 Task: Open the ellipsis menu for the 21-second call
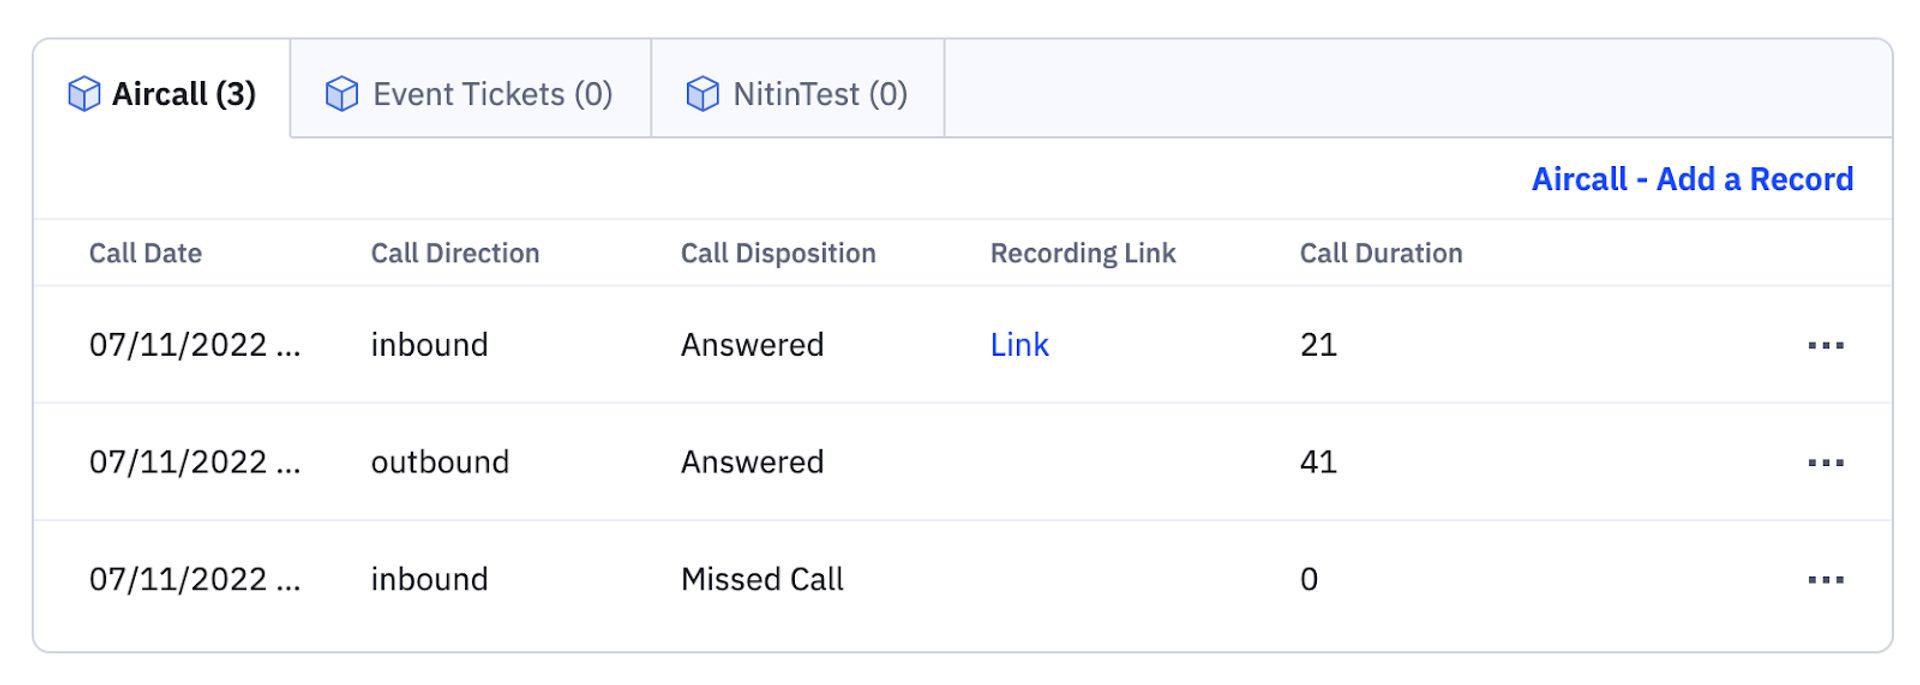[1825, 346]
